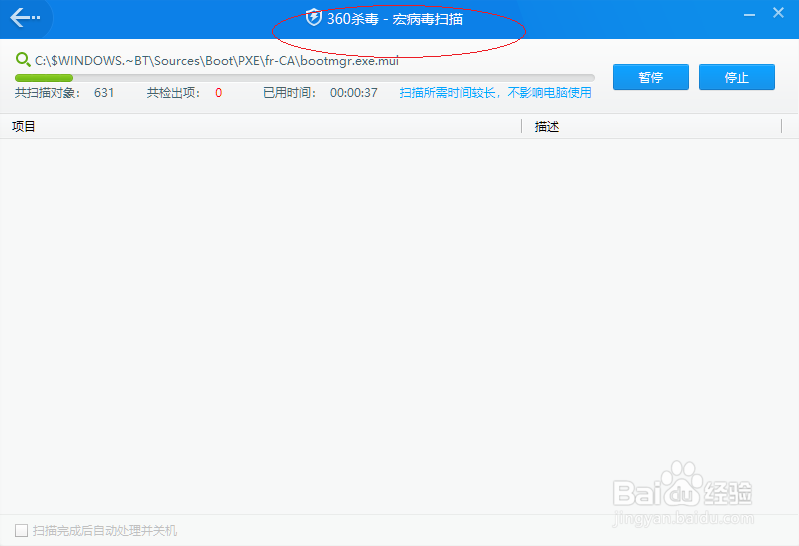The height and width of the screenshot is (546, 799).
Task: Click the 共扫描对象 label
Action: point(47,93)
